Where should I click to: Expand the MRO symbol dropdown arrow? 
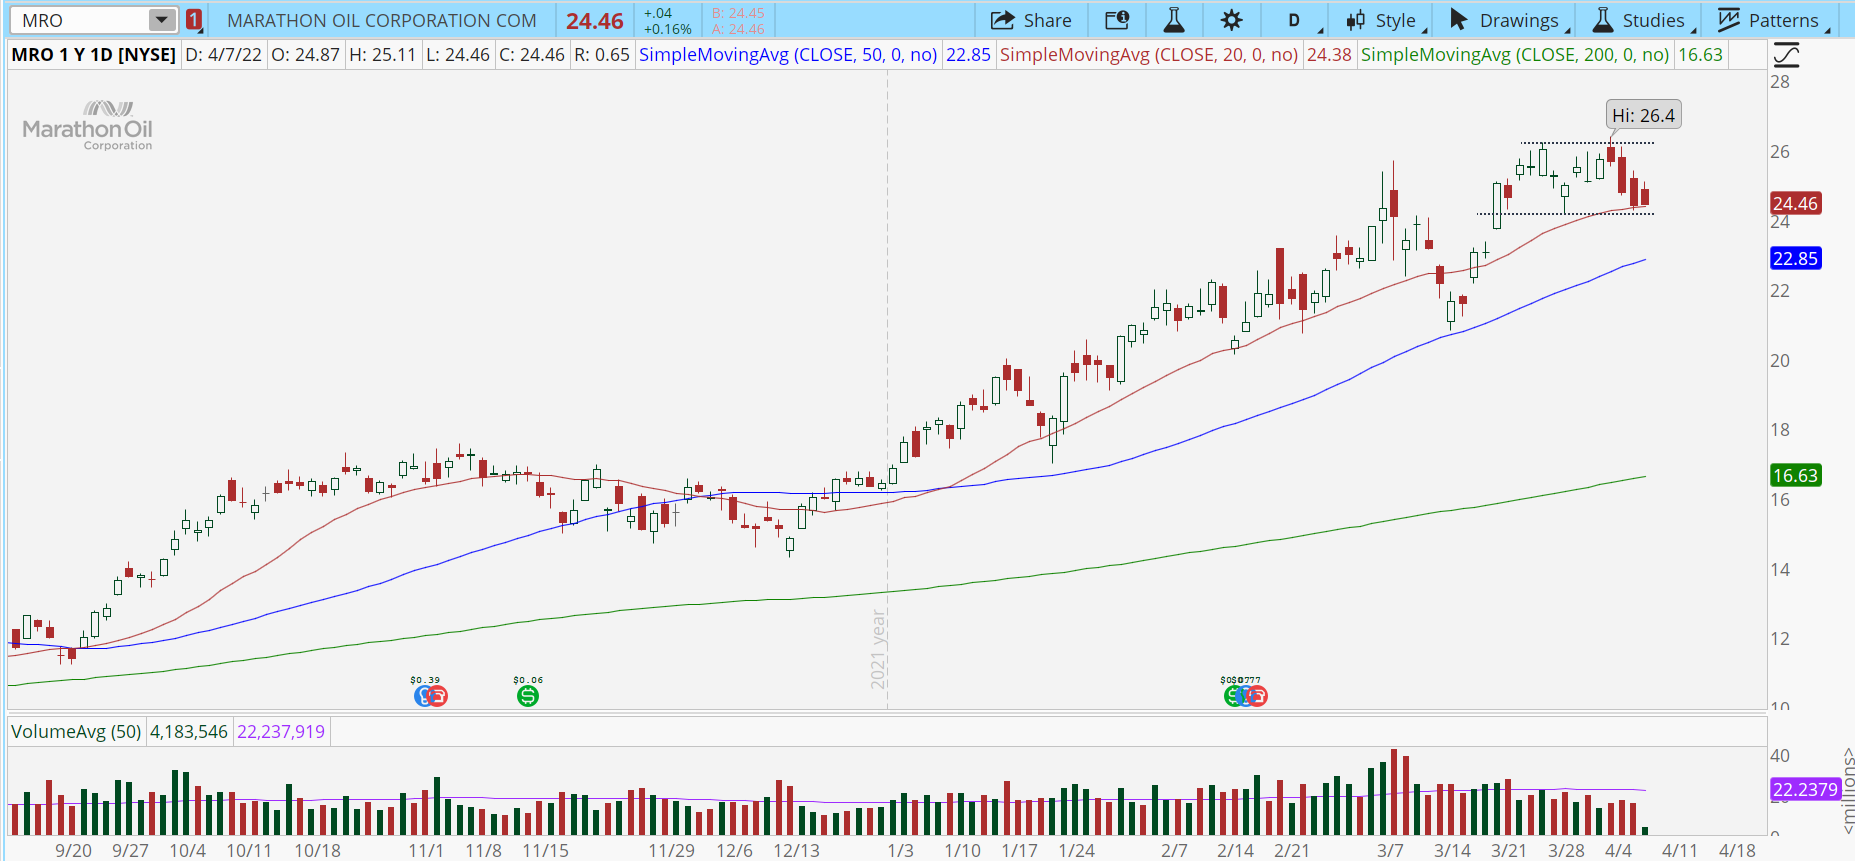(161, 20)
